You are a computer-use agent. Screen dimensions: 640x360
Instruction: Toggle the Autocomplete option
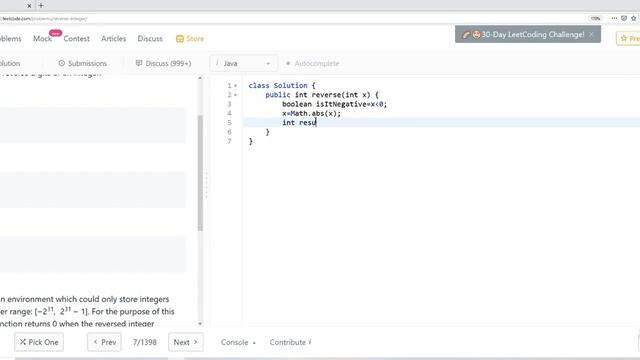pos(313,63)
